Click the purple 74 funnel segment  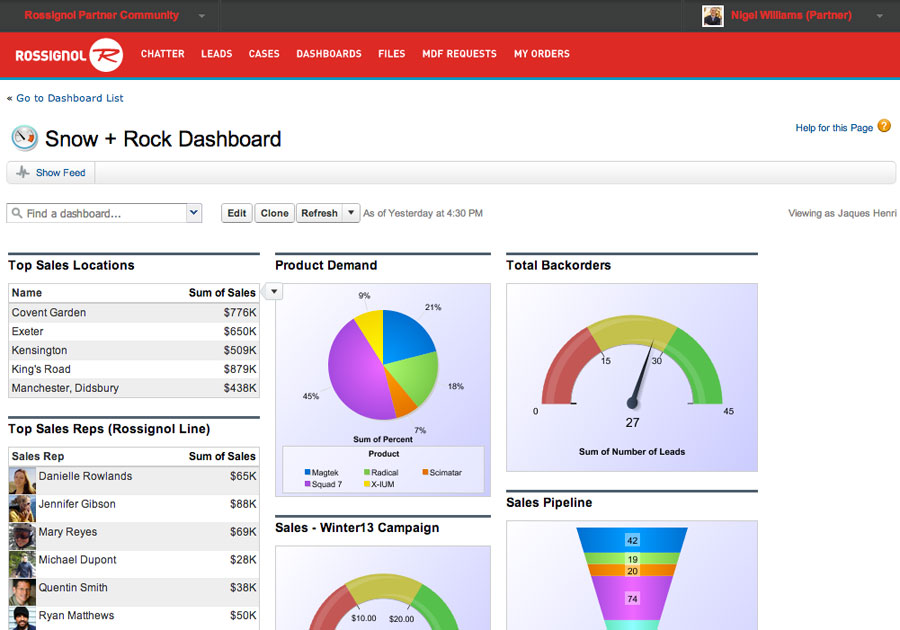pos(632,598)
